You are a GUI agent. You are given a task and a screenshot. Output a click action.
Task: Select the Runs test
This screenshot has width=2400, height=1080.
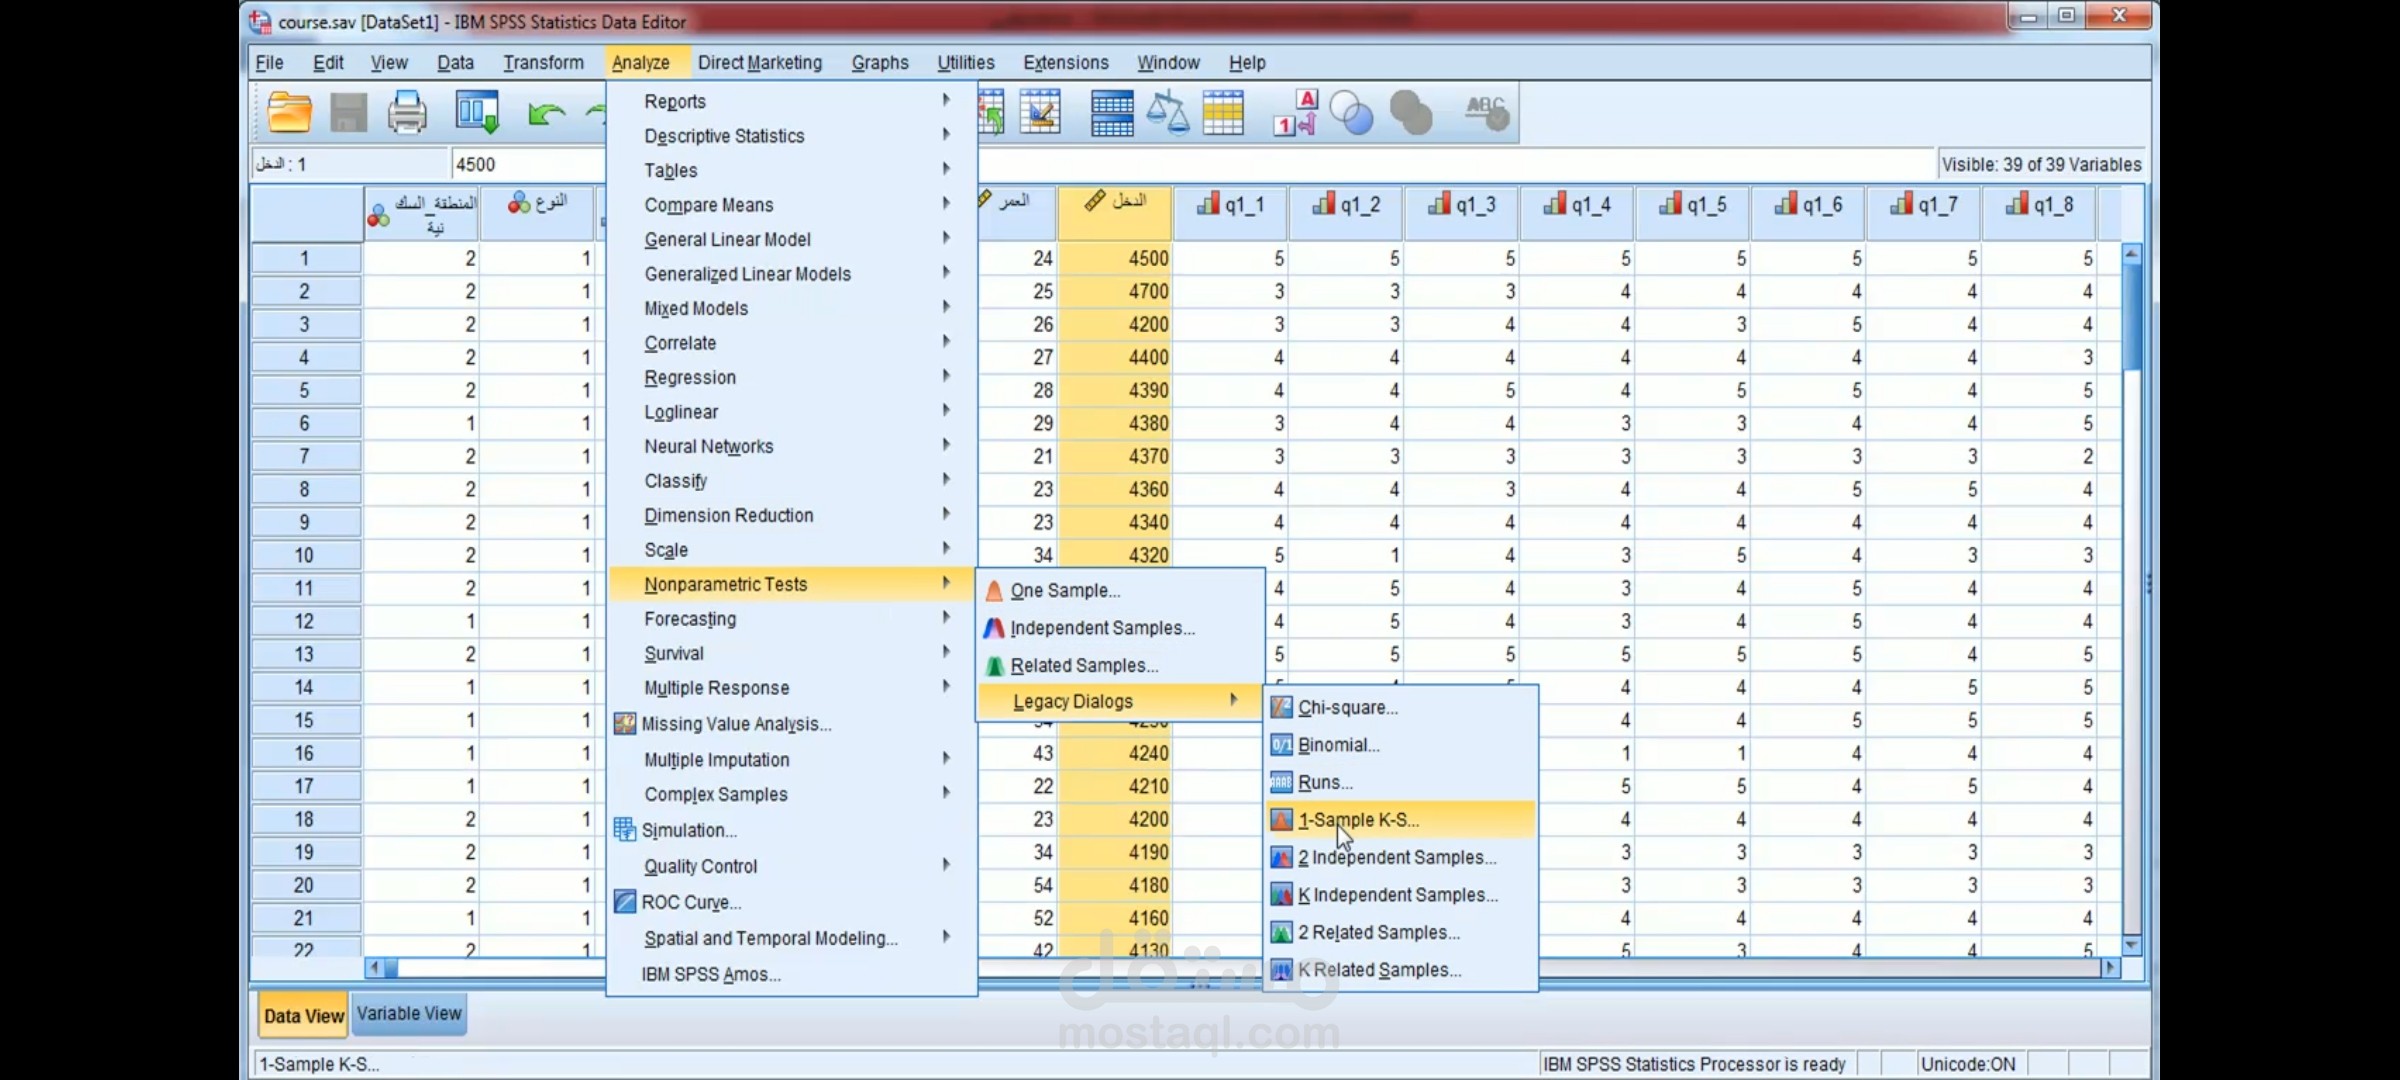(1326, 782)
